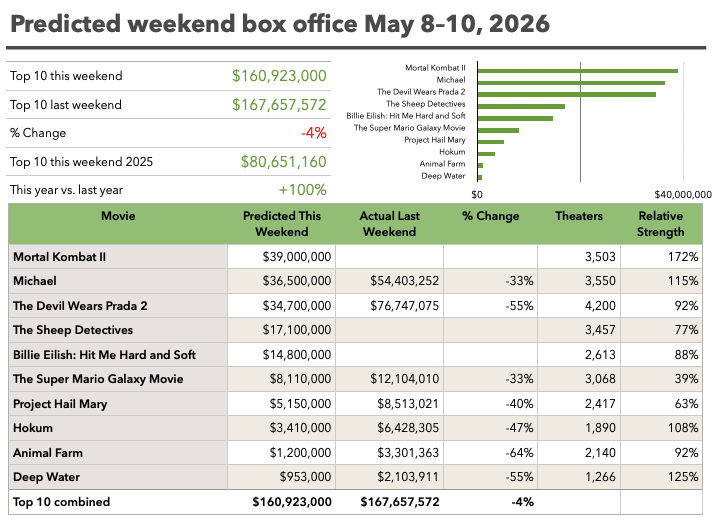
Task: Click combined actual total $167,657,572 in table
Action: [x=399, y=502]
